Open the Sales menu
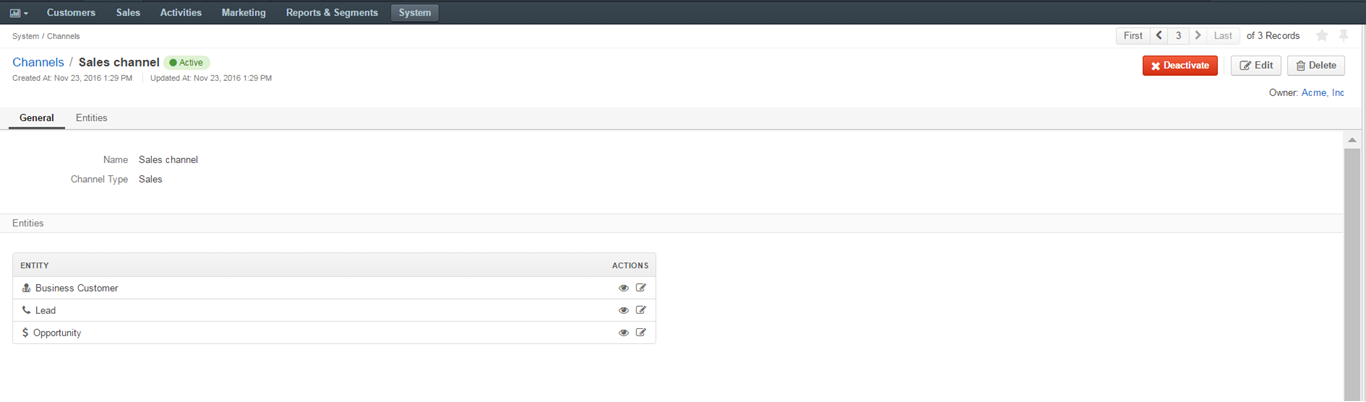Screen dimensions: 1366x402 128,13
